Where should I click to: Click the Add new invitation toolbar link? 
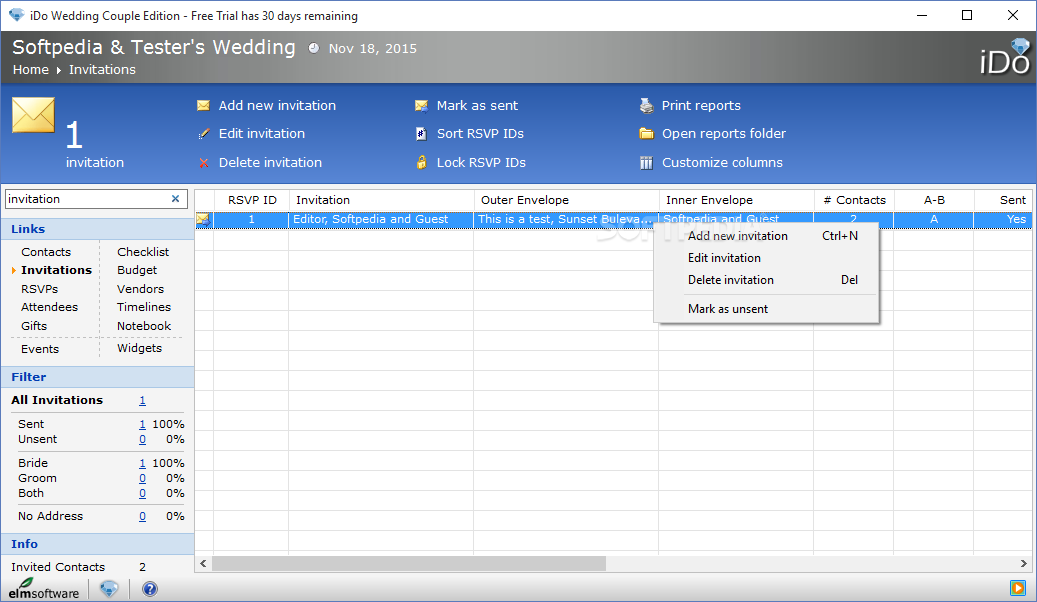pyautogui.click(x=277, y=106)
